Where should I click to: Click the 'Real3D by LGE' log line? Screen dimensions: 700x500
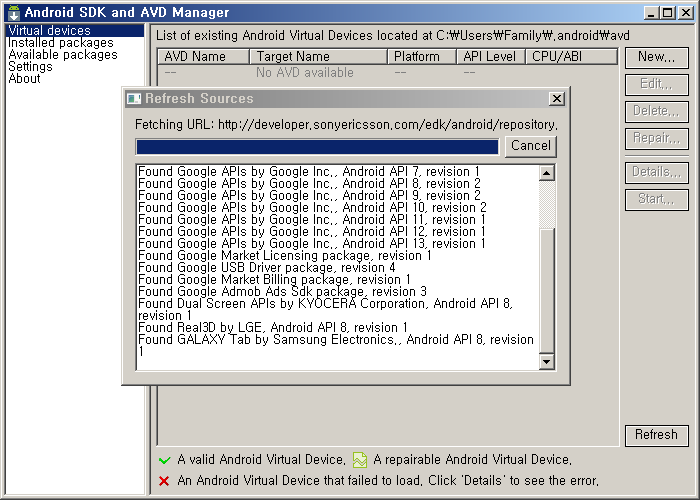coord(273,328)
